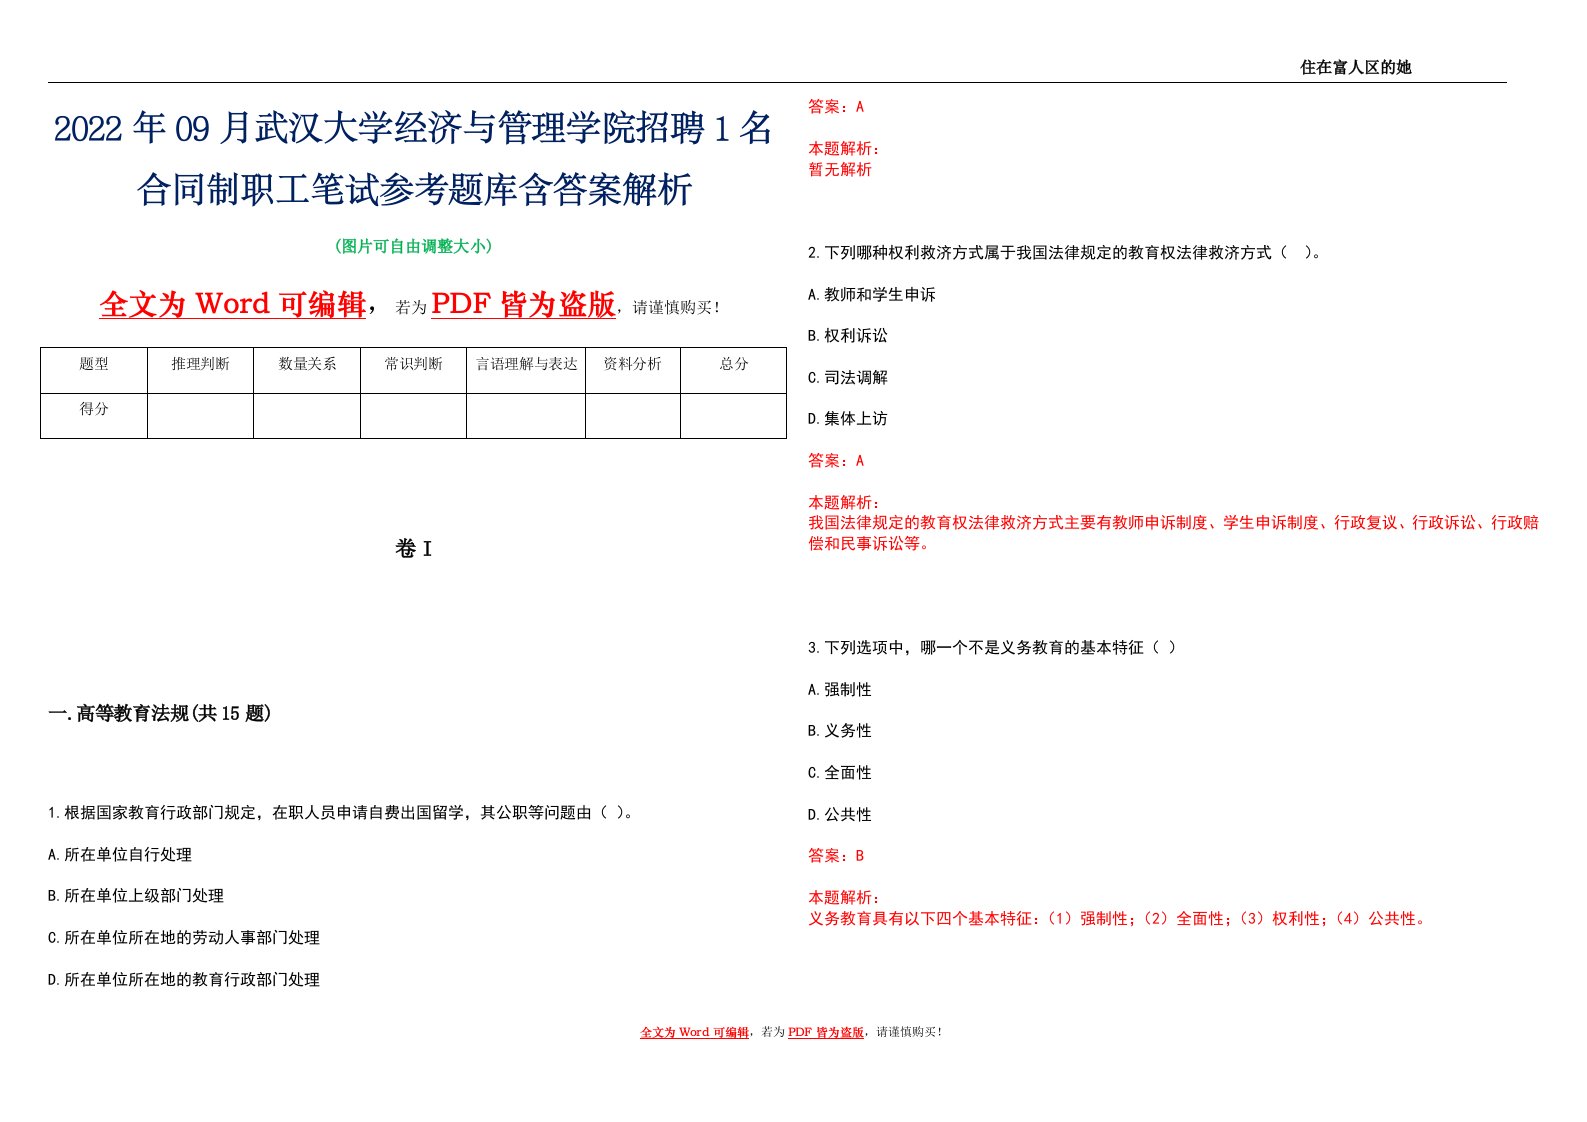Select the 推理判断 table cell
This screenshot has height=1122, width=1587.
coord(200,370)
